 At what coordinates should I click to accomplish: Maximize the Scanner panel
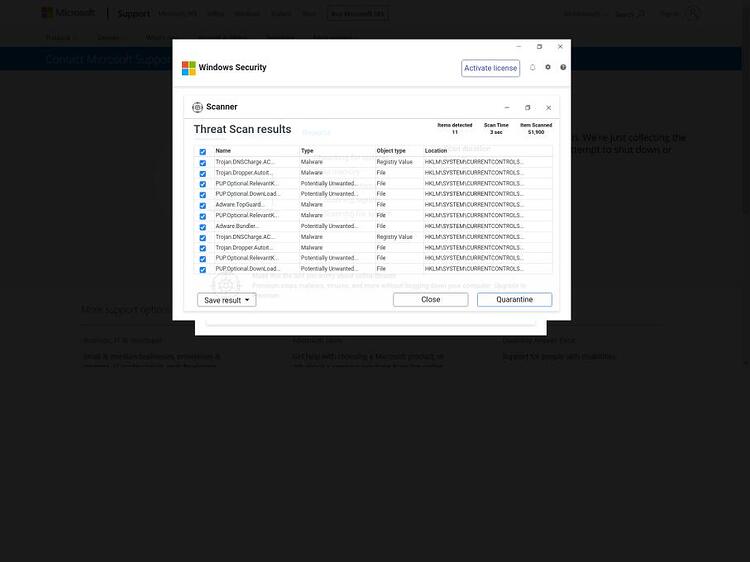tap(528, 108)
